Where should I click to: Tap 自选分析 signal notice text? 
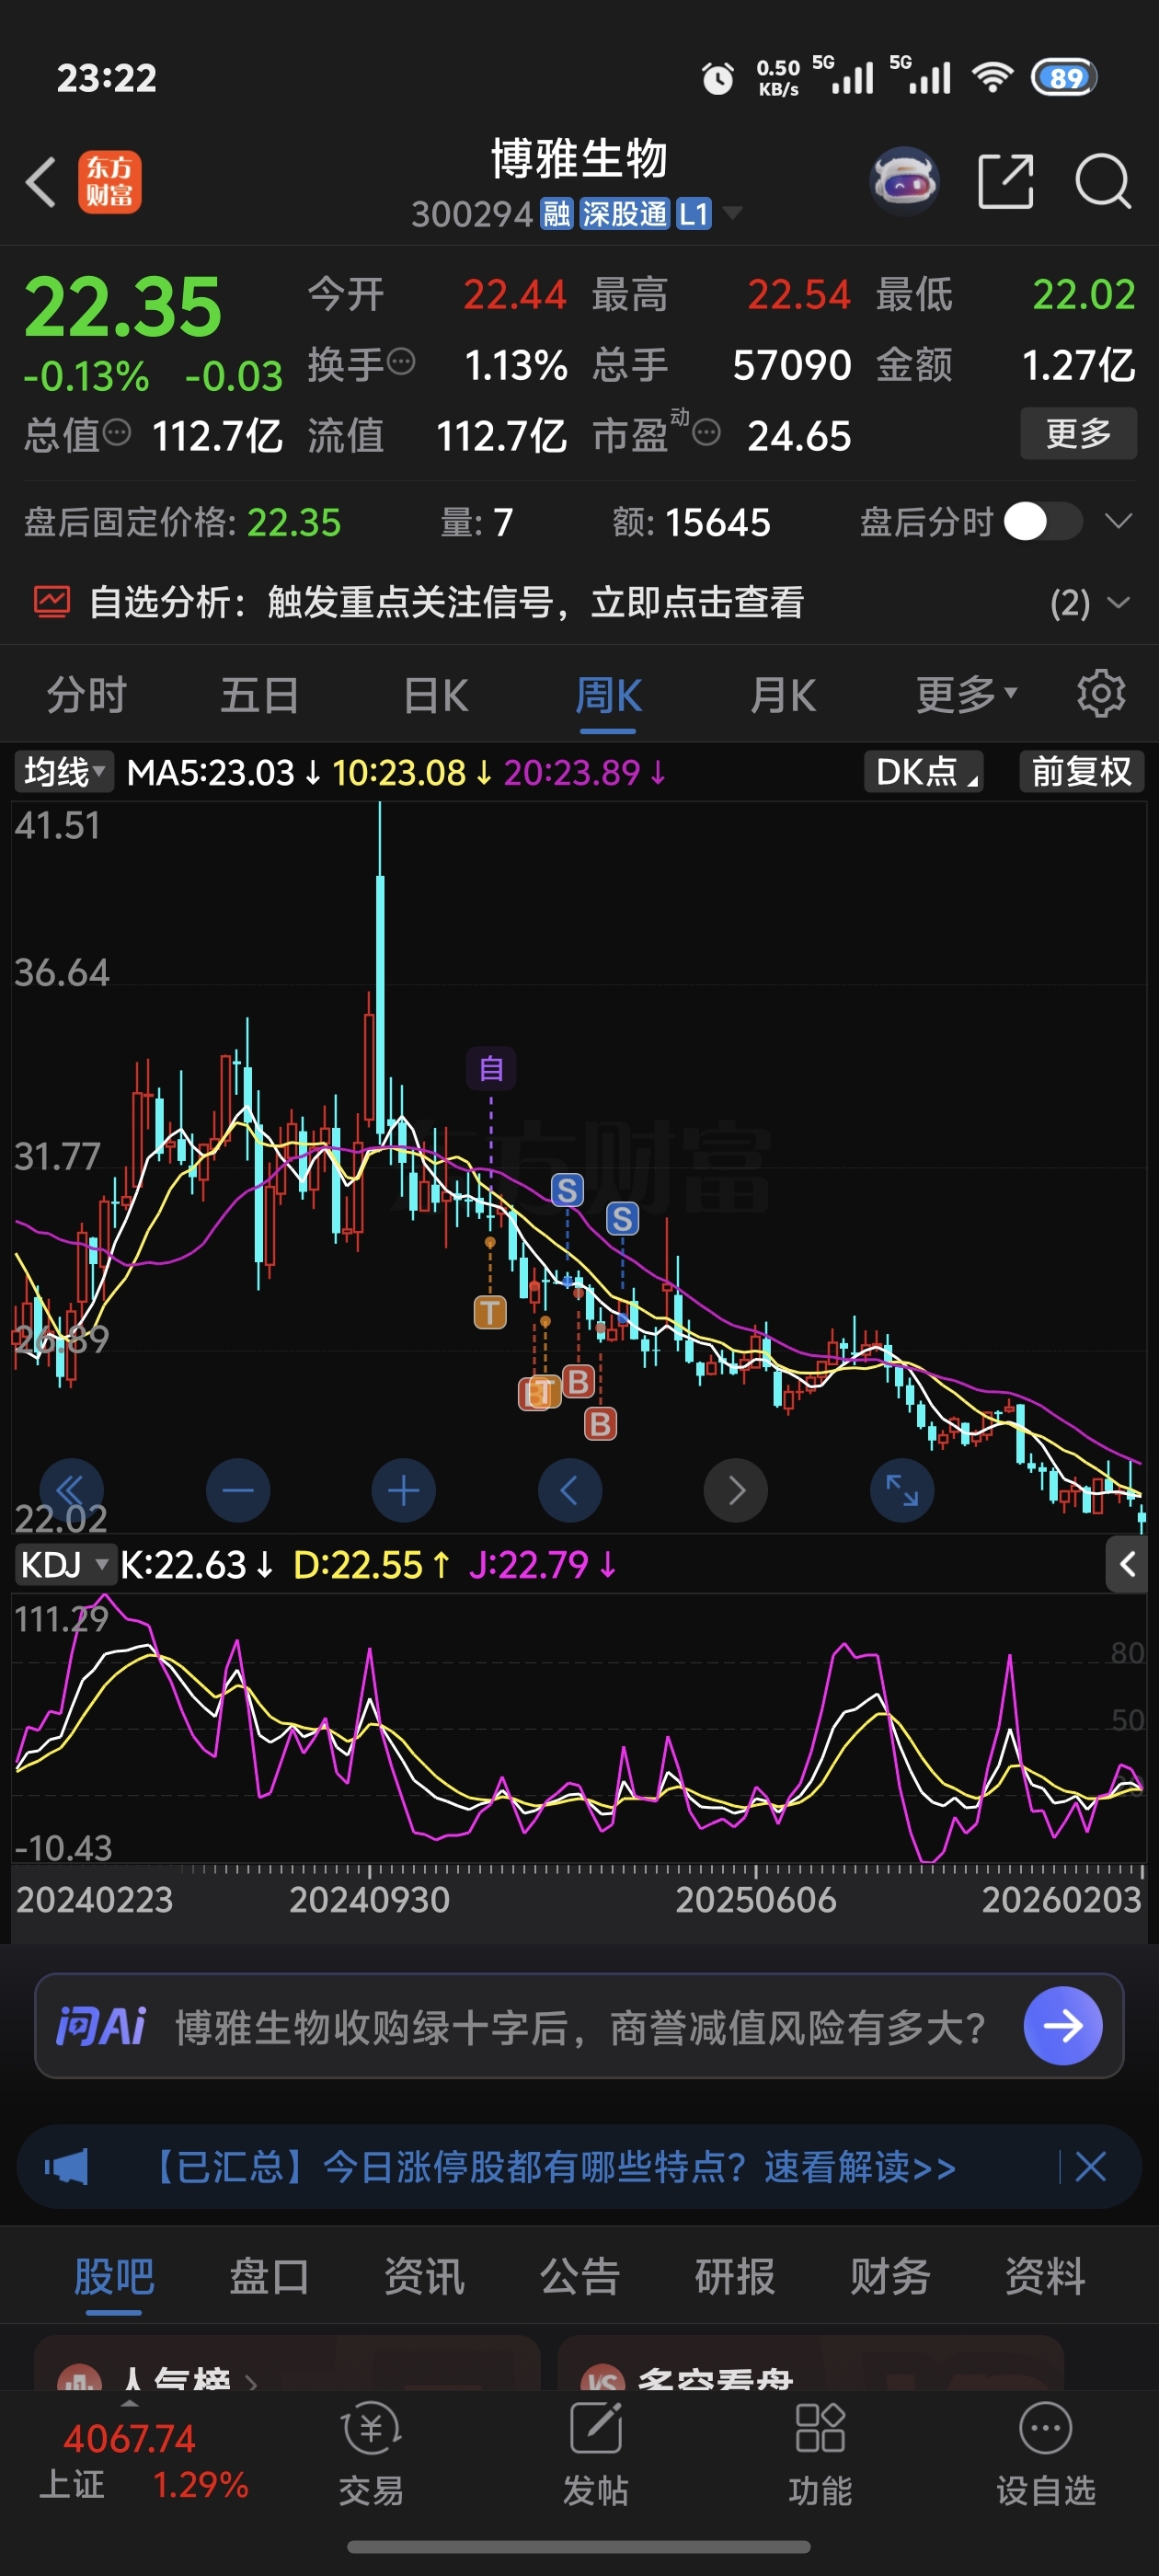point(446,602)
